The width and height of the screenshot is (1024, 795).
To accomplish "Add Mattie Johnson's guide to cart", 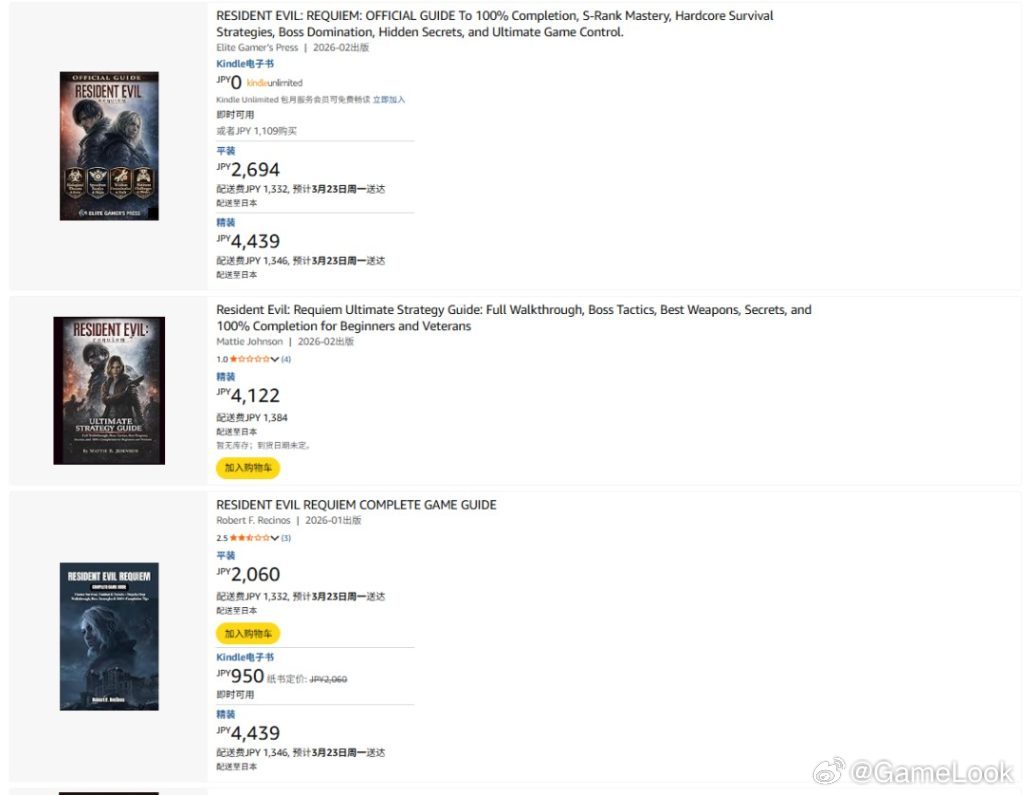I will click(248, 468).
